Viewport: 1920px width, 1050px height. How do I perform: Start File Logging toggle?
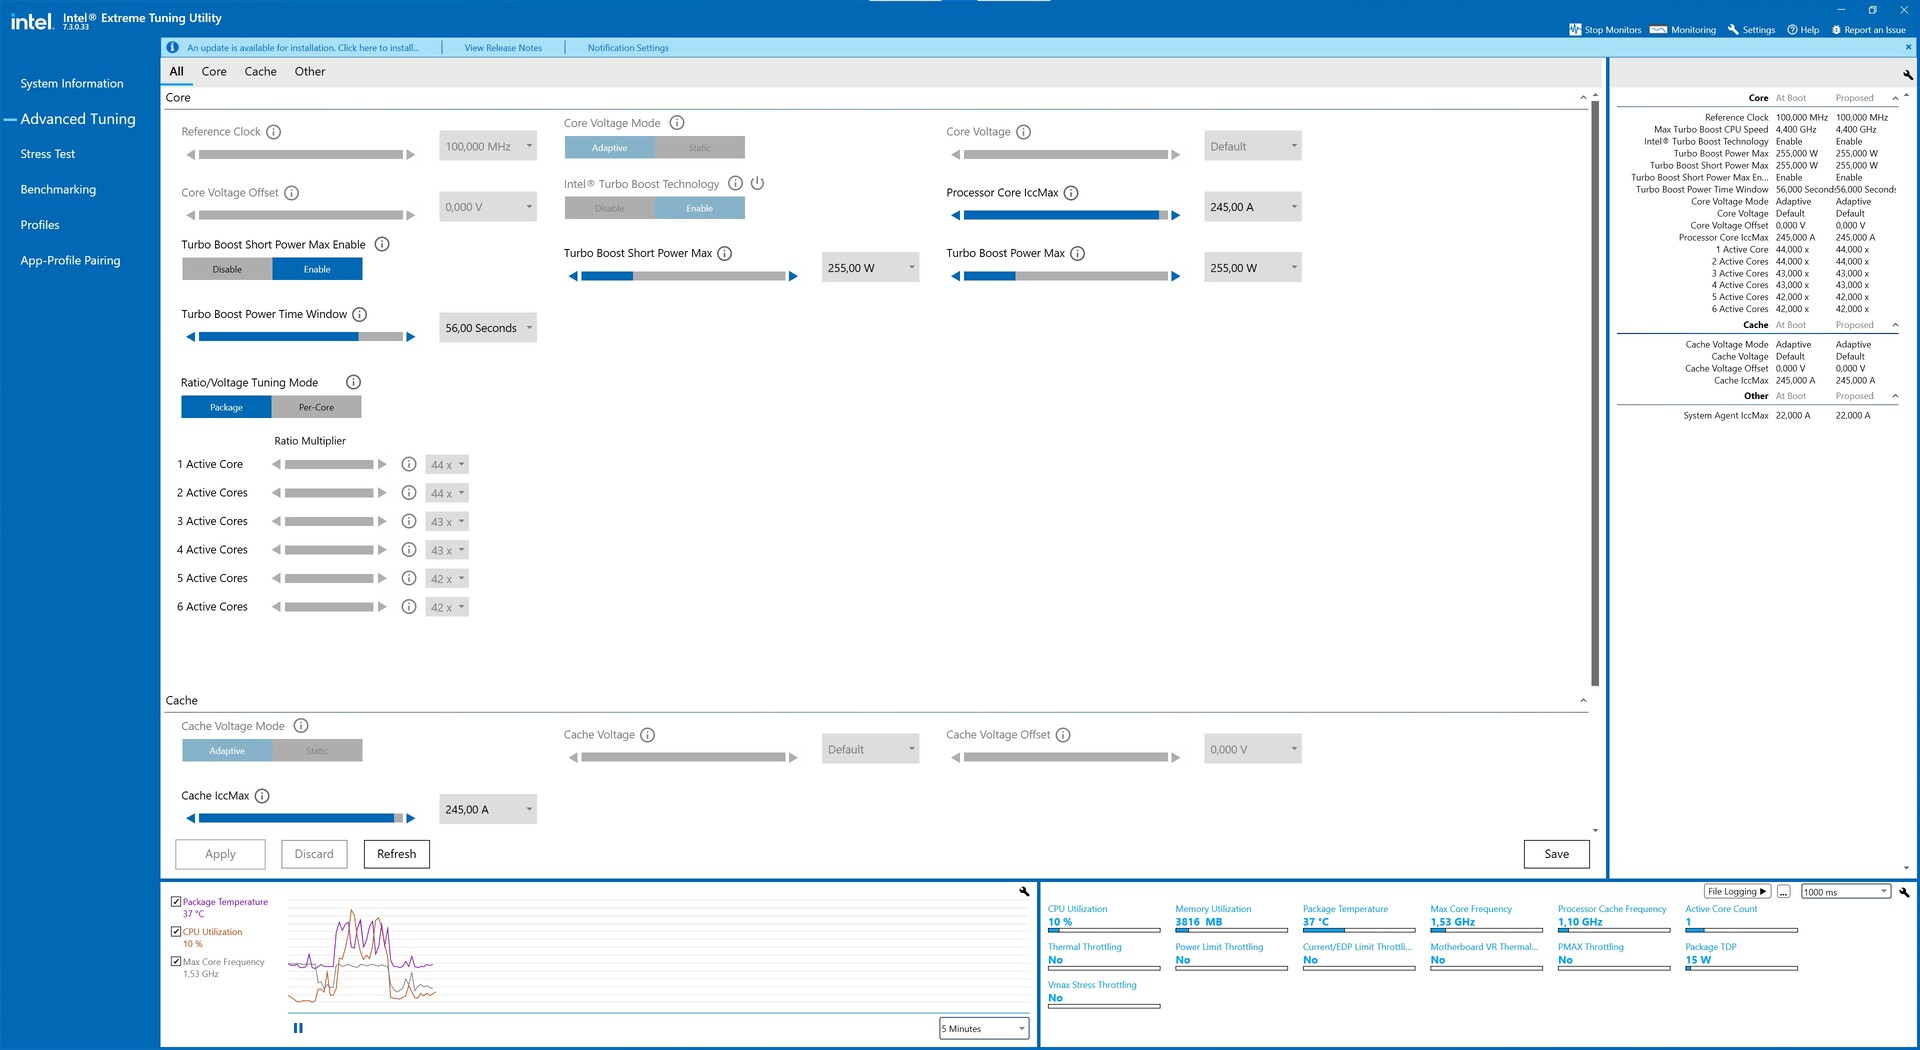coord(1737,892)
